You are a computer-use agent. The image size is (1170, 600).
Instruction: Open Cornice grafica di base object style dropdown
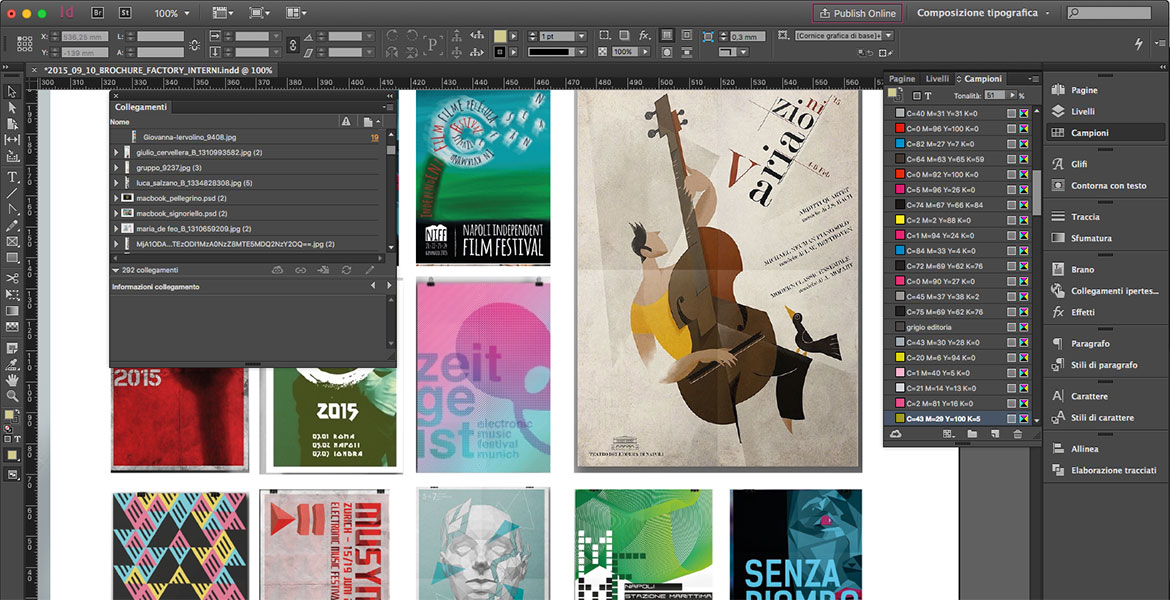[x=888, y=35]
